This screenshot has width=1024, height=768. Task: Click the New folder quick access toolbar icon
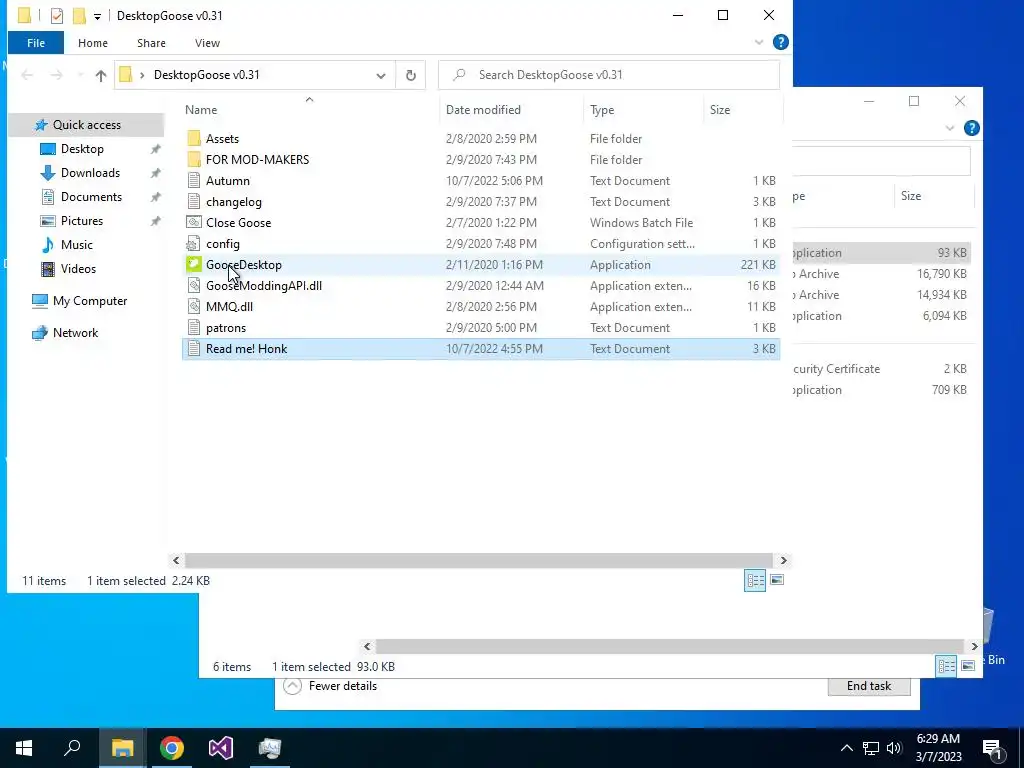click(x=79, y=16)
